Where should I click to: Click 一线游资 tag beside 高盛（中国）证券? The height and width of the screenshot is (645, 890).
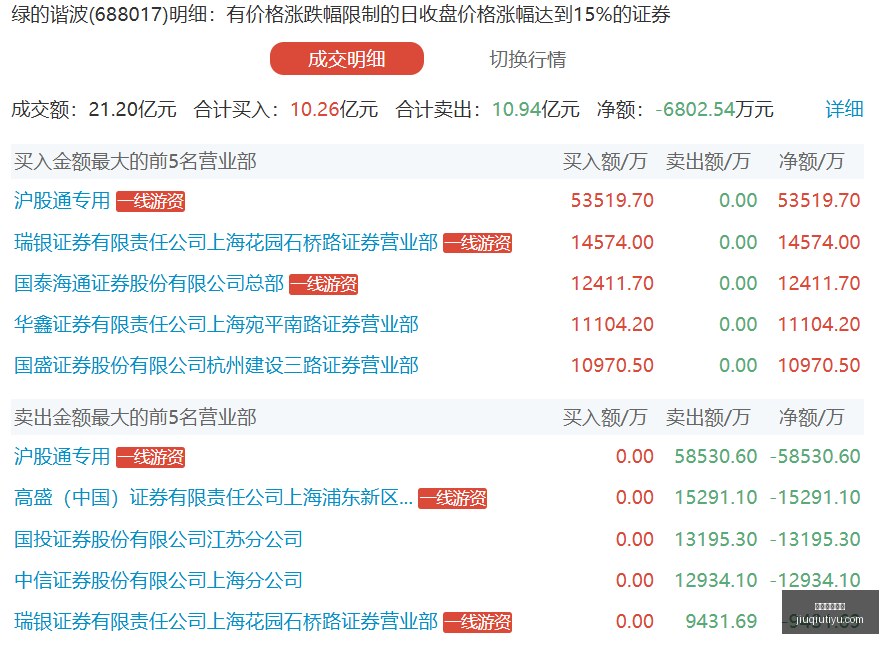tap(452, 499)
